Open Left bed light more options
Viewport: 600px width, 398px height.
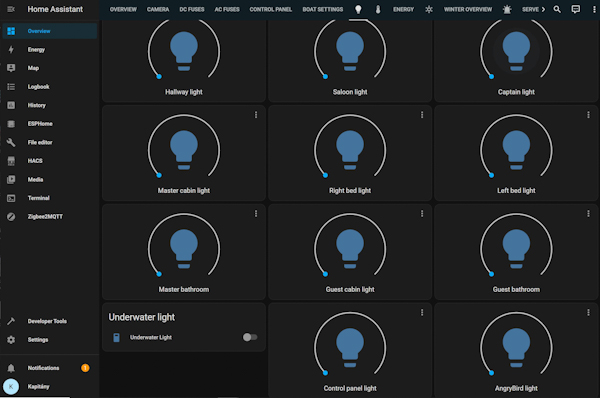(588, 115)
